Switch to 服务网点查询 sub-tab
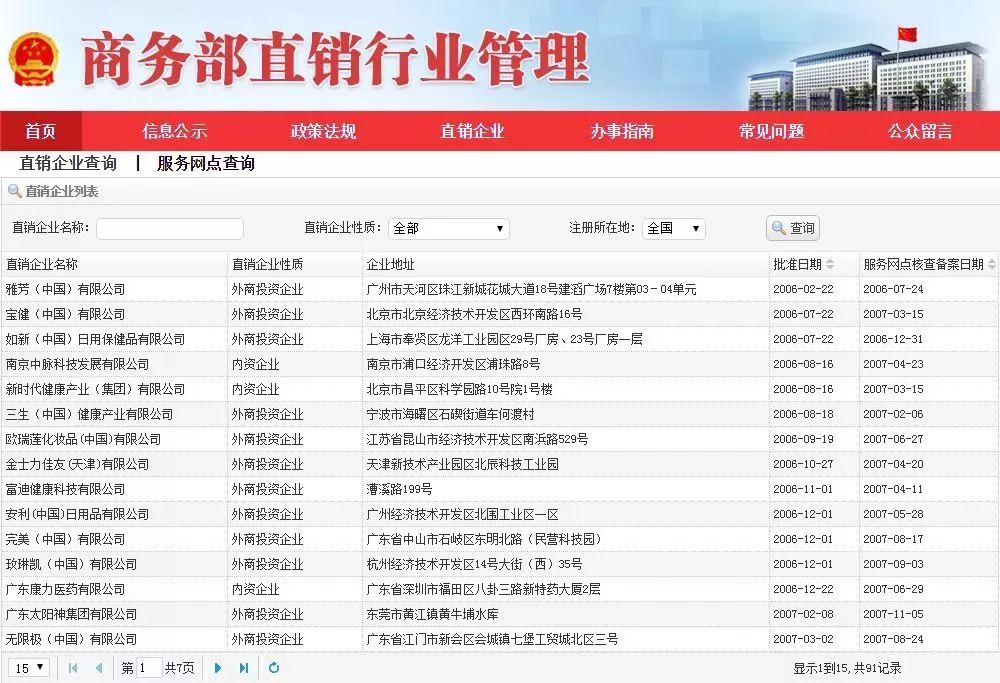 204,163
